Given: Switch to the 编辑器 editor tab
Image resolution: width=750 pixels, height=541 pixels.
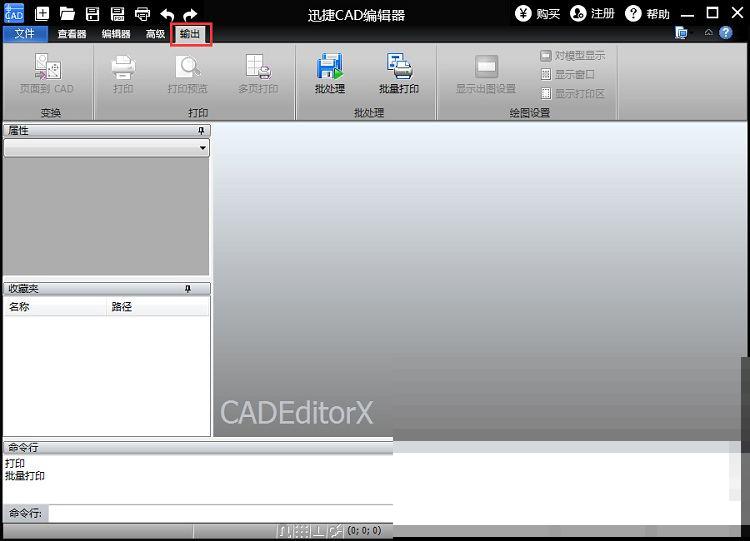Looking at the screenshot, I should [x=116, y=34].
